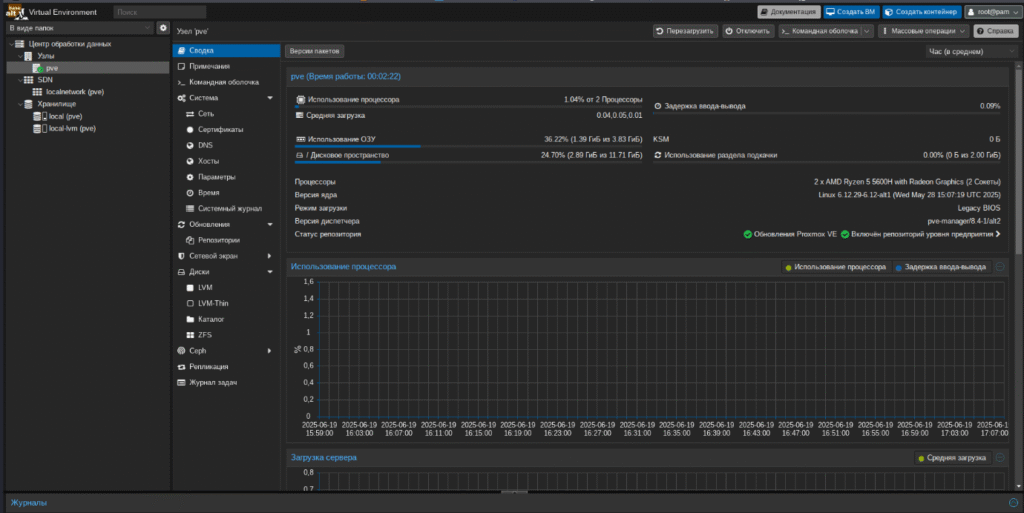The width and height of the screenshot is (1024, 513).
Task: Open Сертификаты in the Система section
Action: 220,130
